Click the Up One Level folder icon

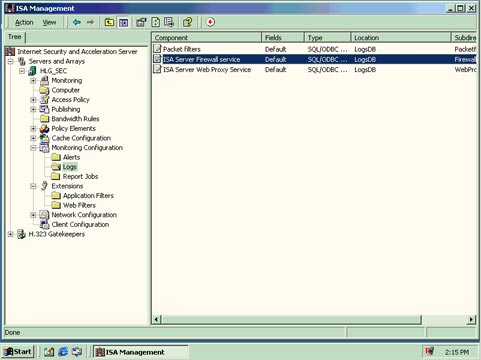tap(109, 22)
